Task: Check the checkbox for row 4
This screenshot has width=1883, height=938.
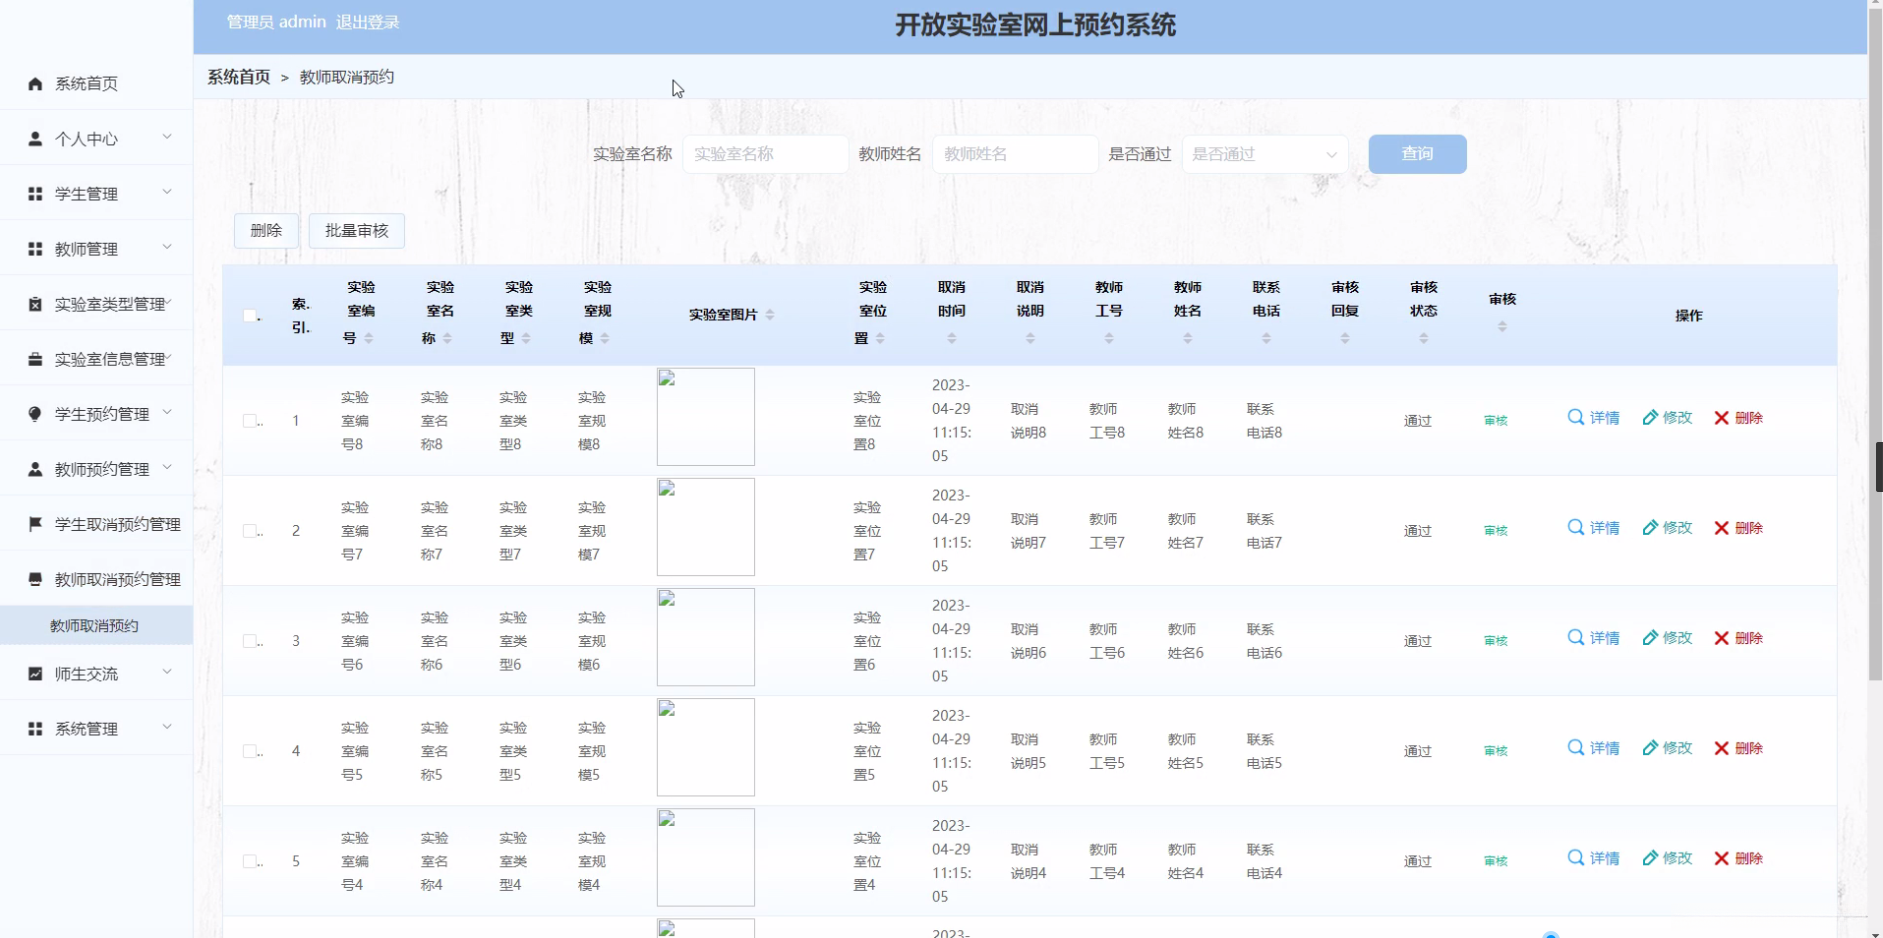Action: coord(250,751)
